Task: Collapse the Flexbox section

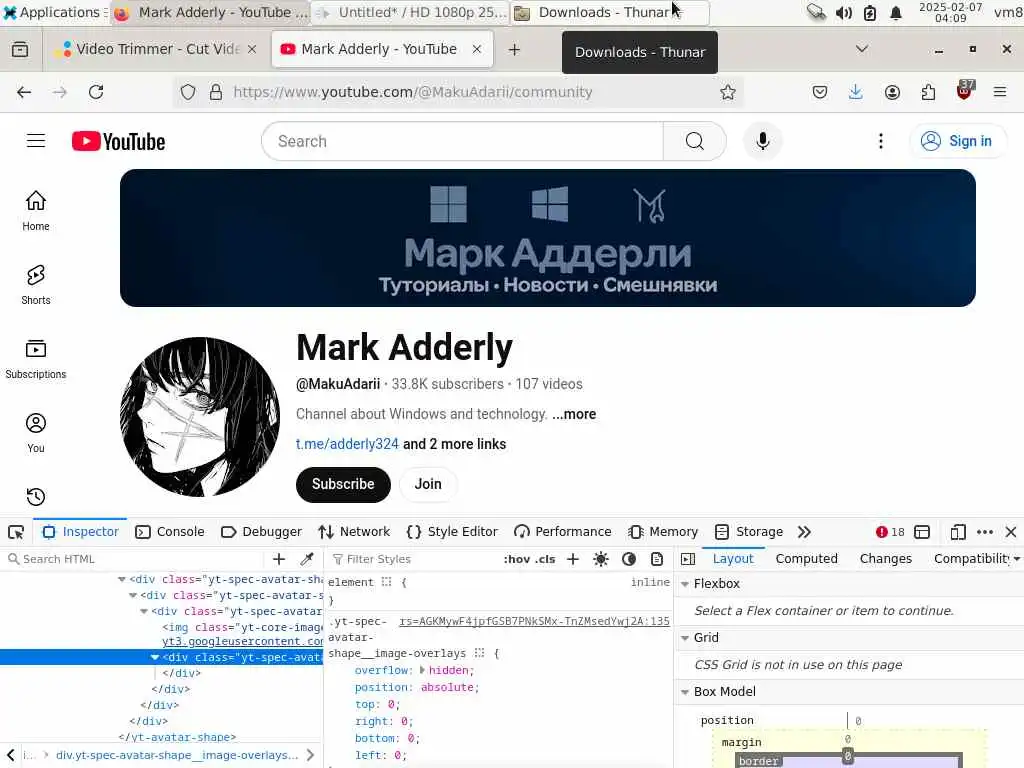Action: click(685, 584)
